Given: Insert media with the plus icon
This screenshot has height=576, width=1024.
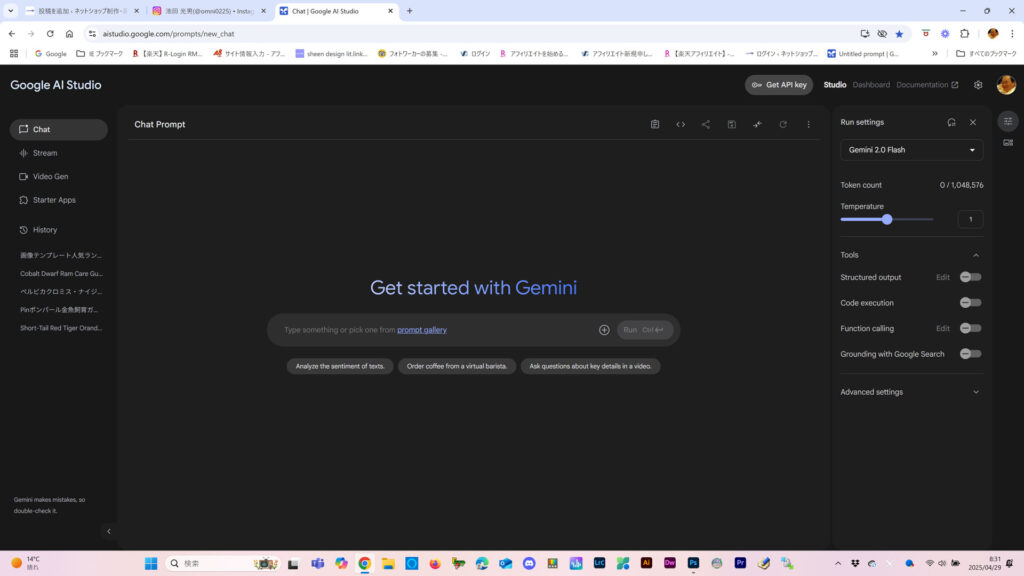Looking at the screenshot, I should coord(604,330).
